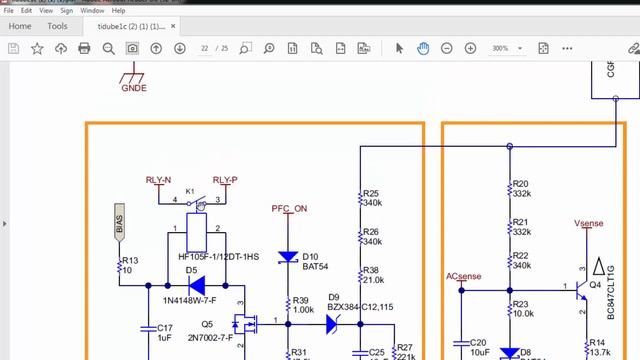
Task: Switch to the Tools tab
Action: click(x=57, y=26)
